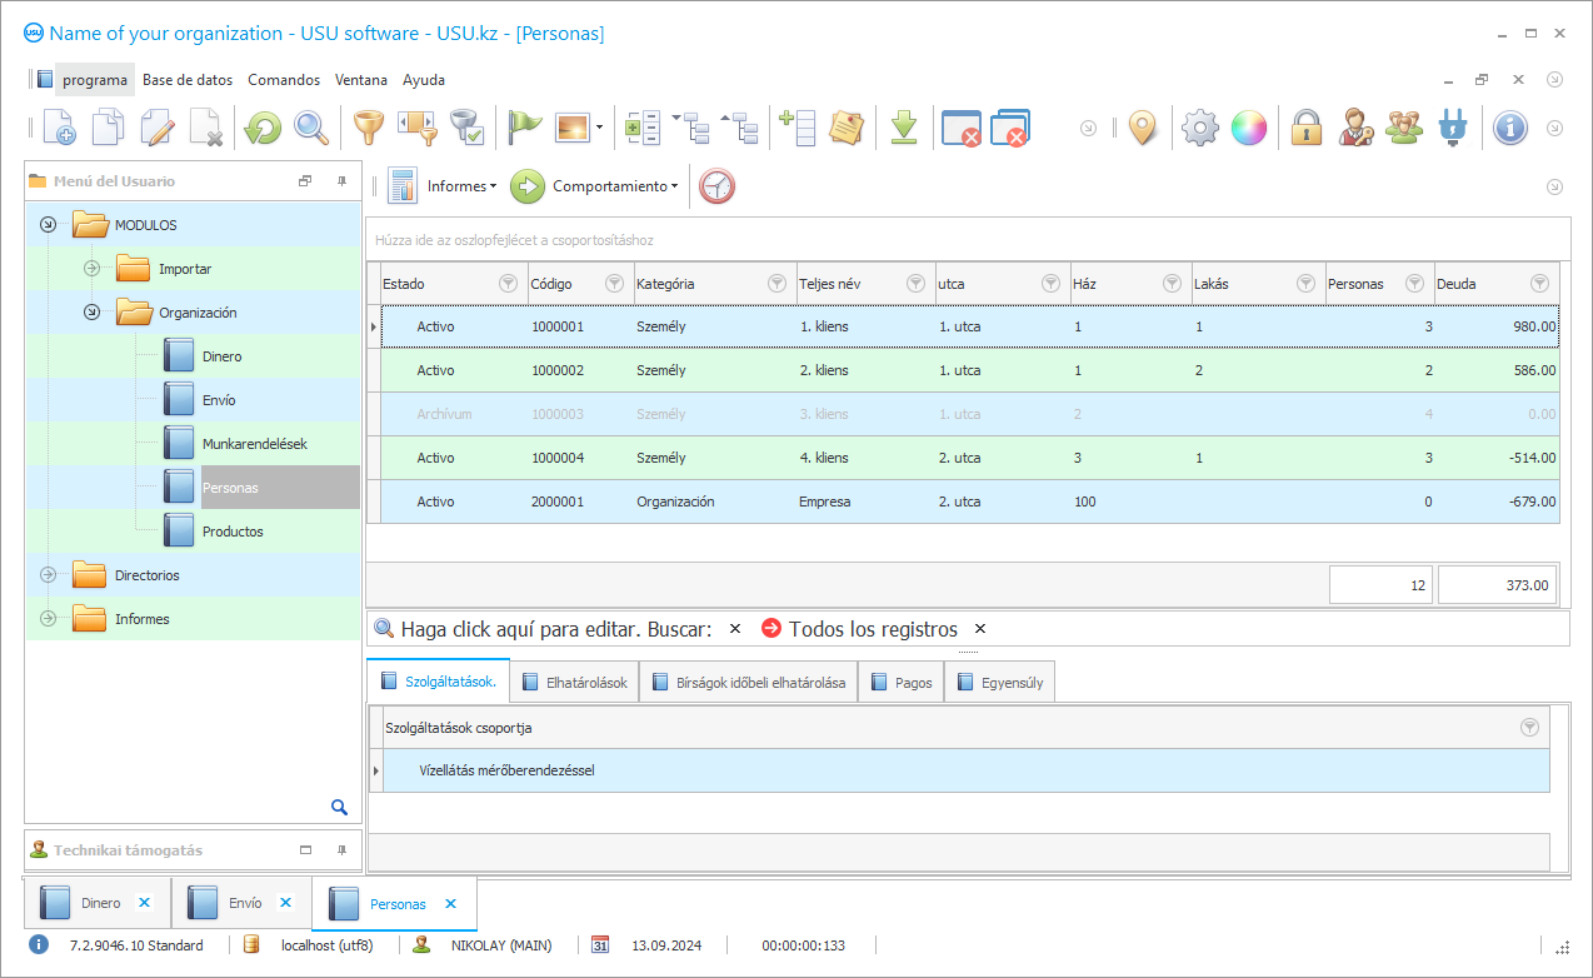
Task: Switch to the Pagos tab
Action: (x=902, y=683)
